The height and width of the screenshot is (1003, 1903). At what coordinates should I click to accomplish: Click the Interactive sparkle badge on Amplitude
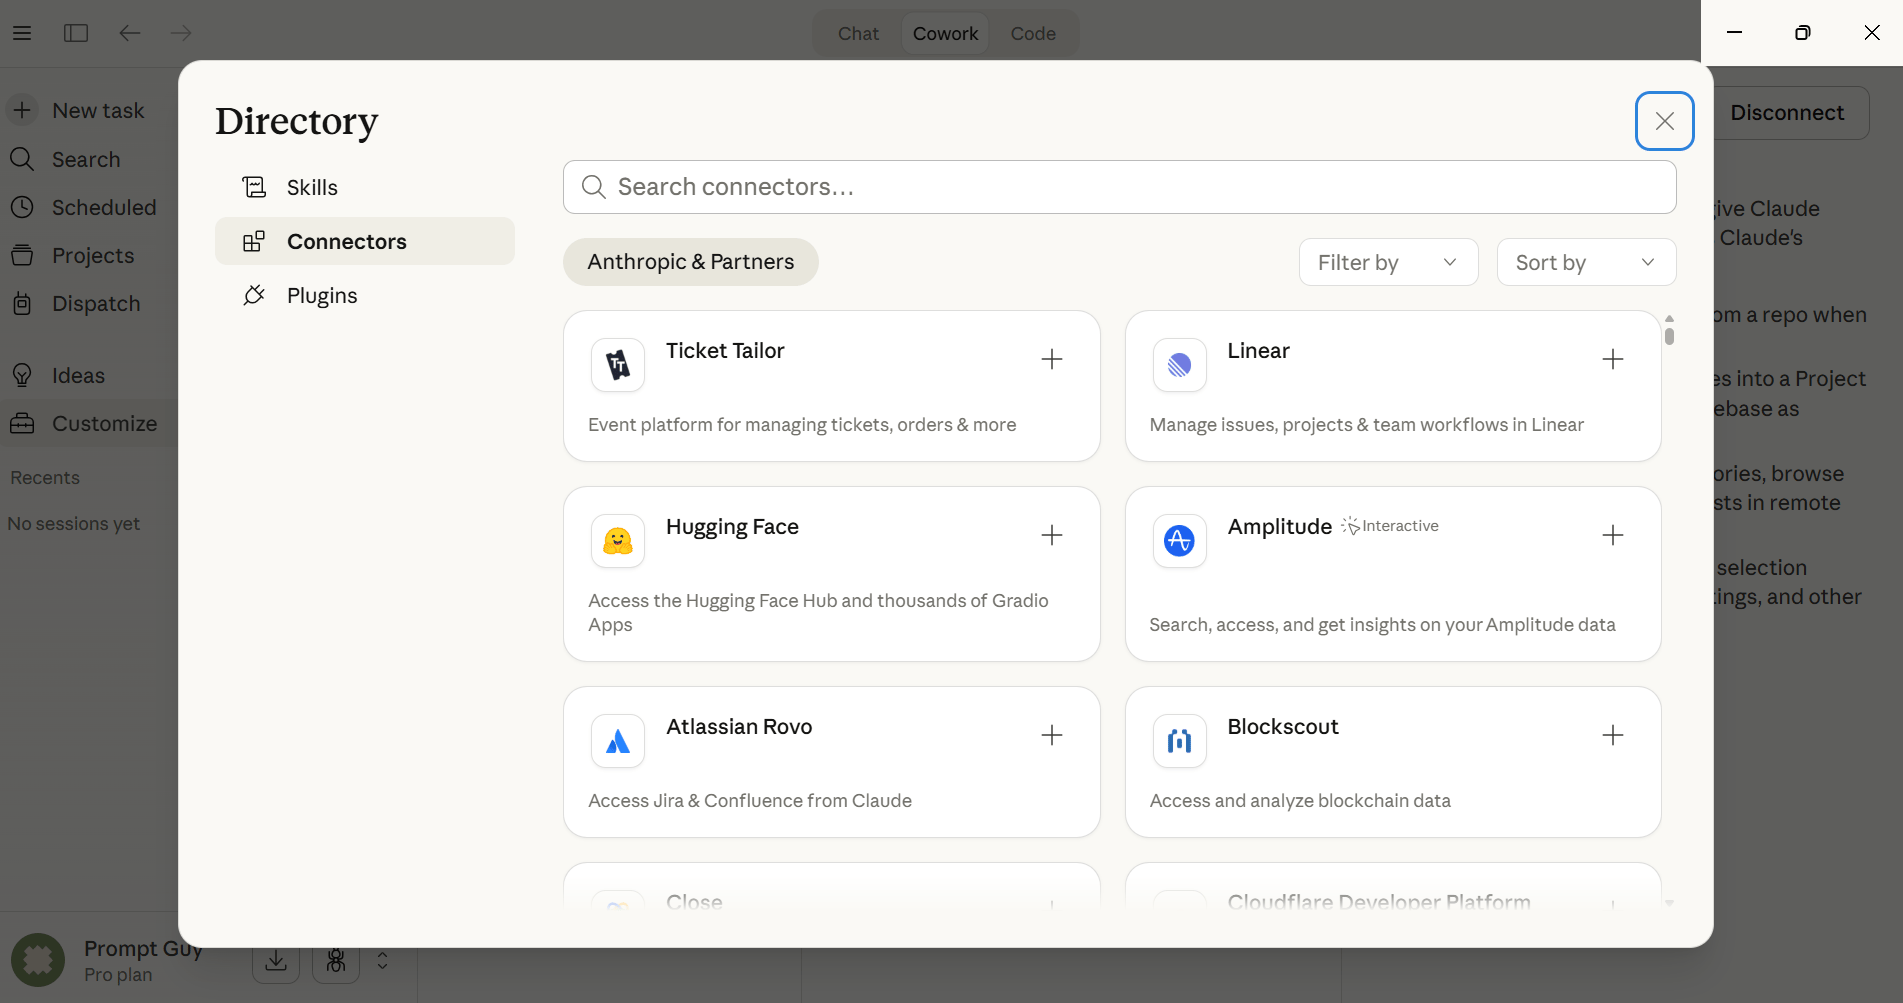pyautogui.click(x=1390, y=526)
